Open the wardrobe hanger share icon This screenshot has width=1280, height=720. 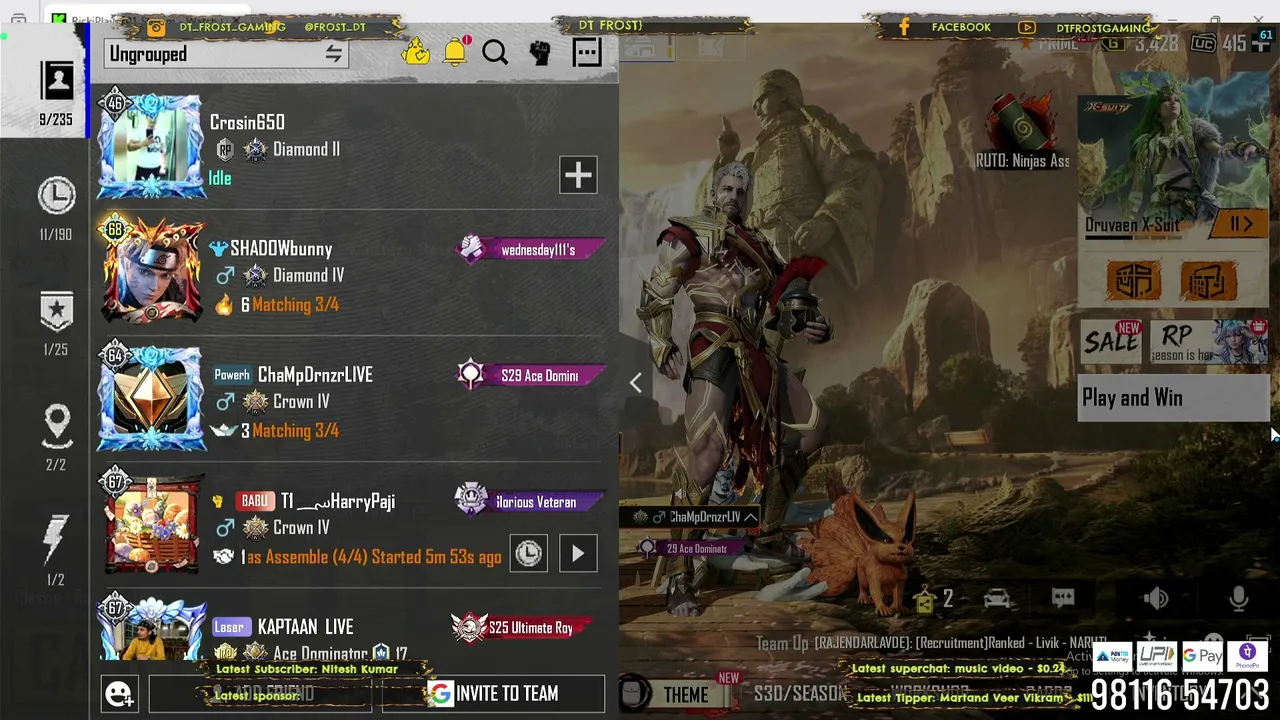(925, 599)
